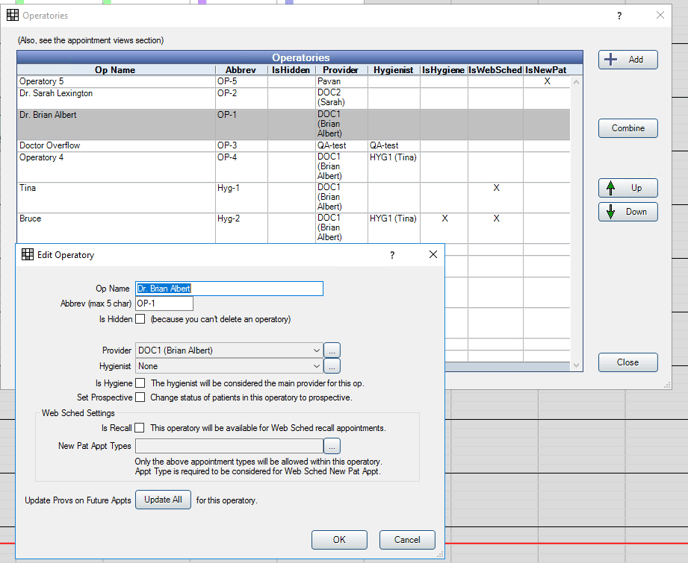This screenshot has width=688, height=563.
Task: Click the Add operatory button
Action: tap(628, 60)
